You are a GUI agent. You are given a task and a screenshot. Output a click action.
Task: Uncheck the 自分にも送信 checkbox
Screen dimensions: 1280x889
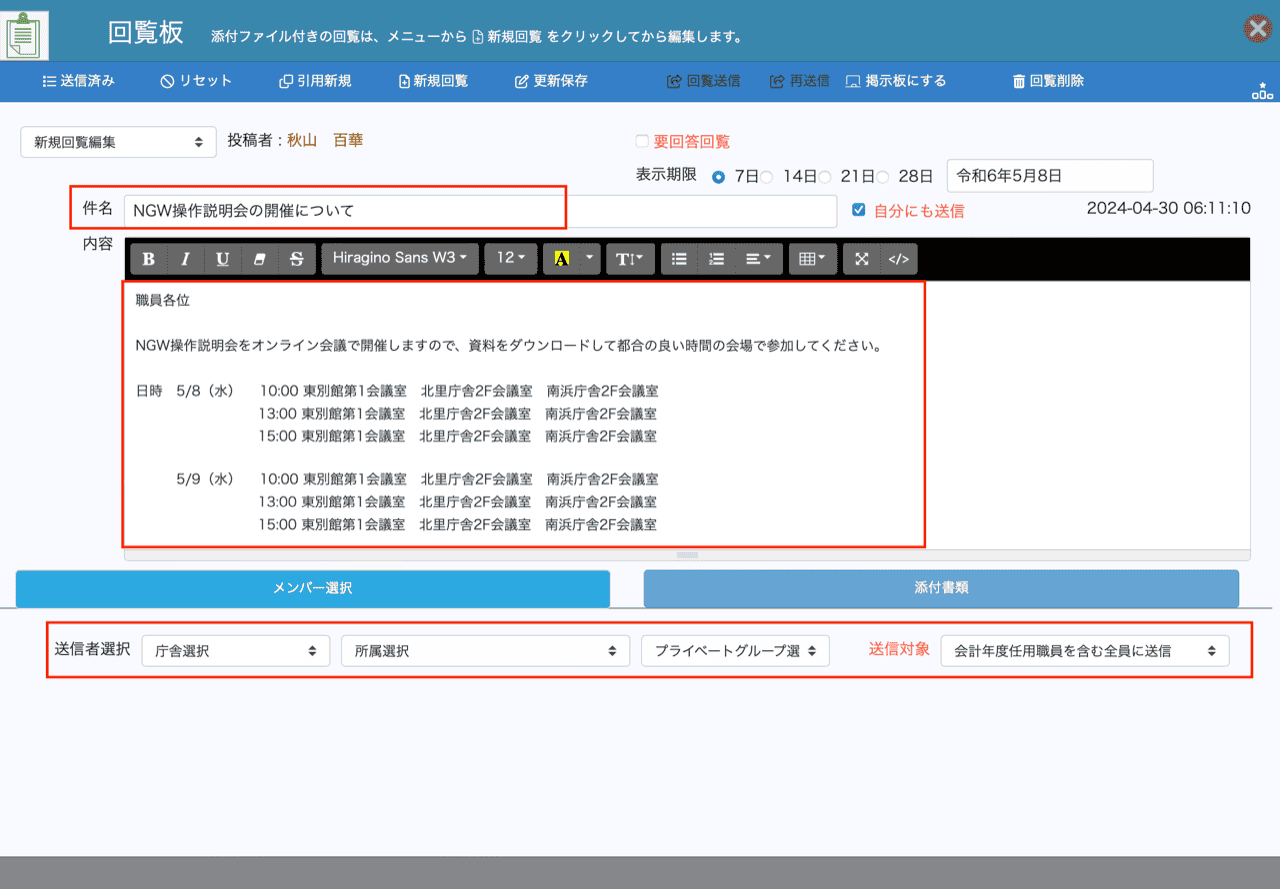(x=858, y=210)
